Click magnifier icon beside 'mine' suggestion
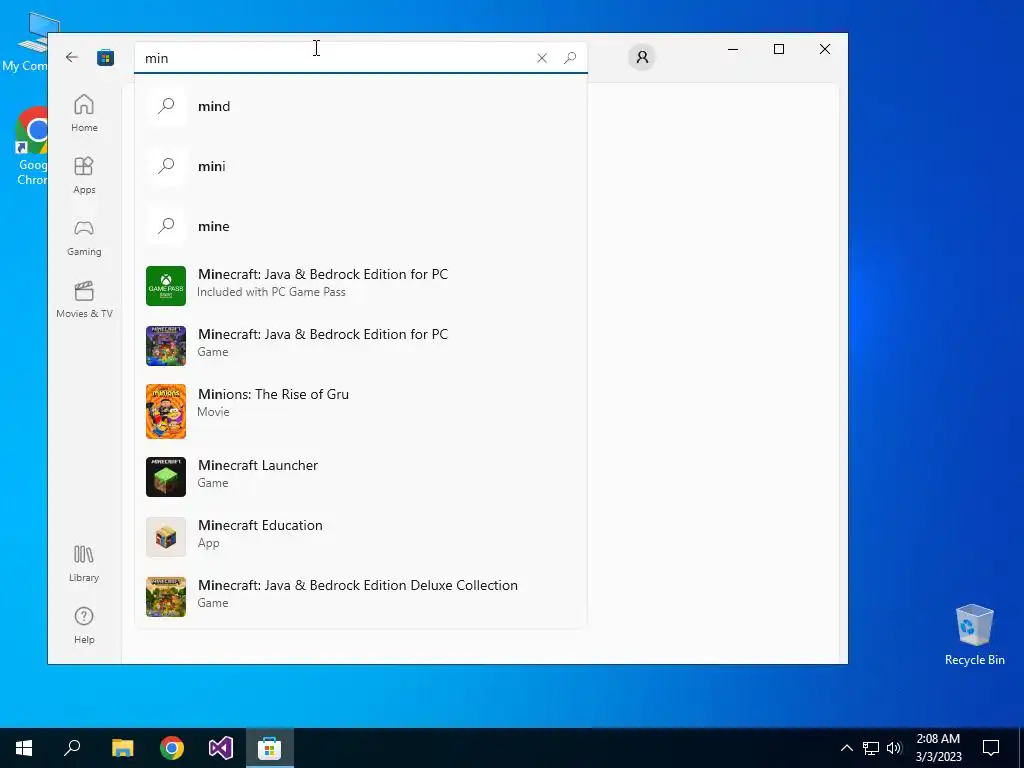1024x768 pixels. click(166, 226)
